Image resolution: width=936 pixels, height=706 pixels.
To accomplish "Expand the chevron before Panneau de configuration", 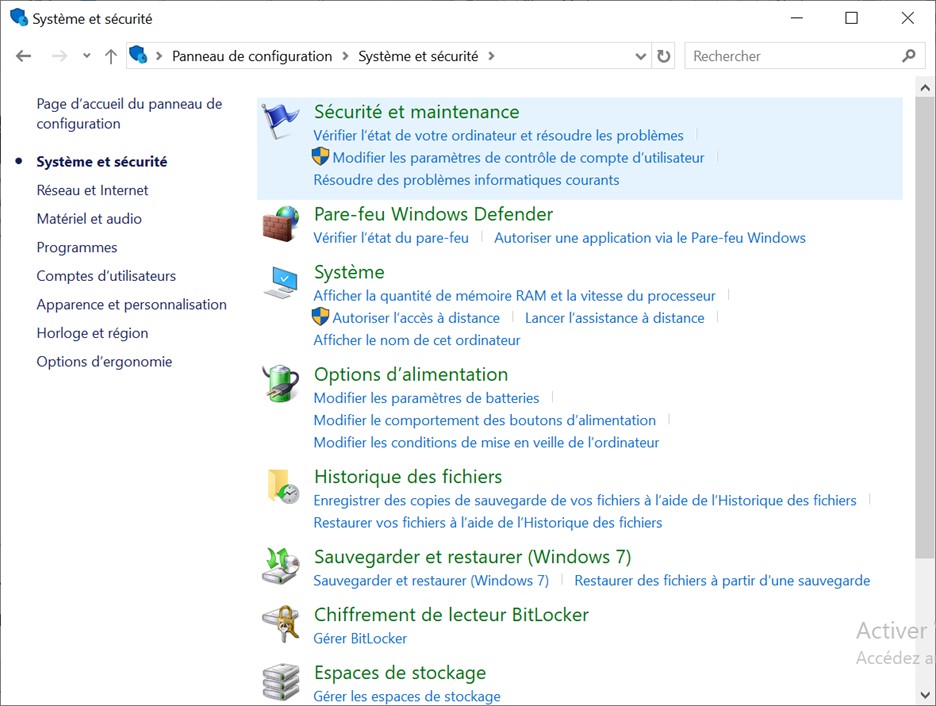I will tap(159, 56).
